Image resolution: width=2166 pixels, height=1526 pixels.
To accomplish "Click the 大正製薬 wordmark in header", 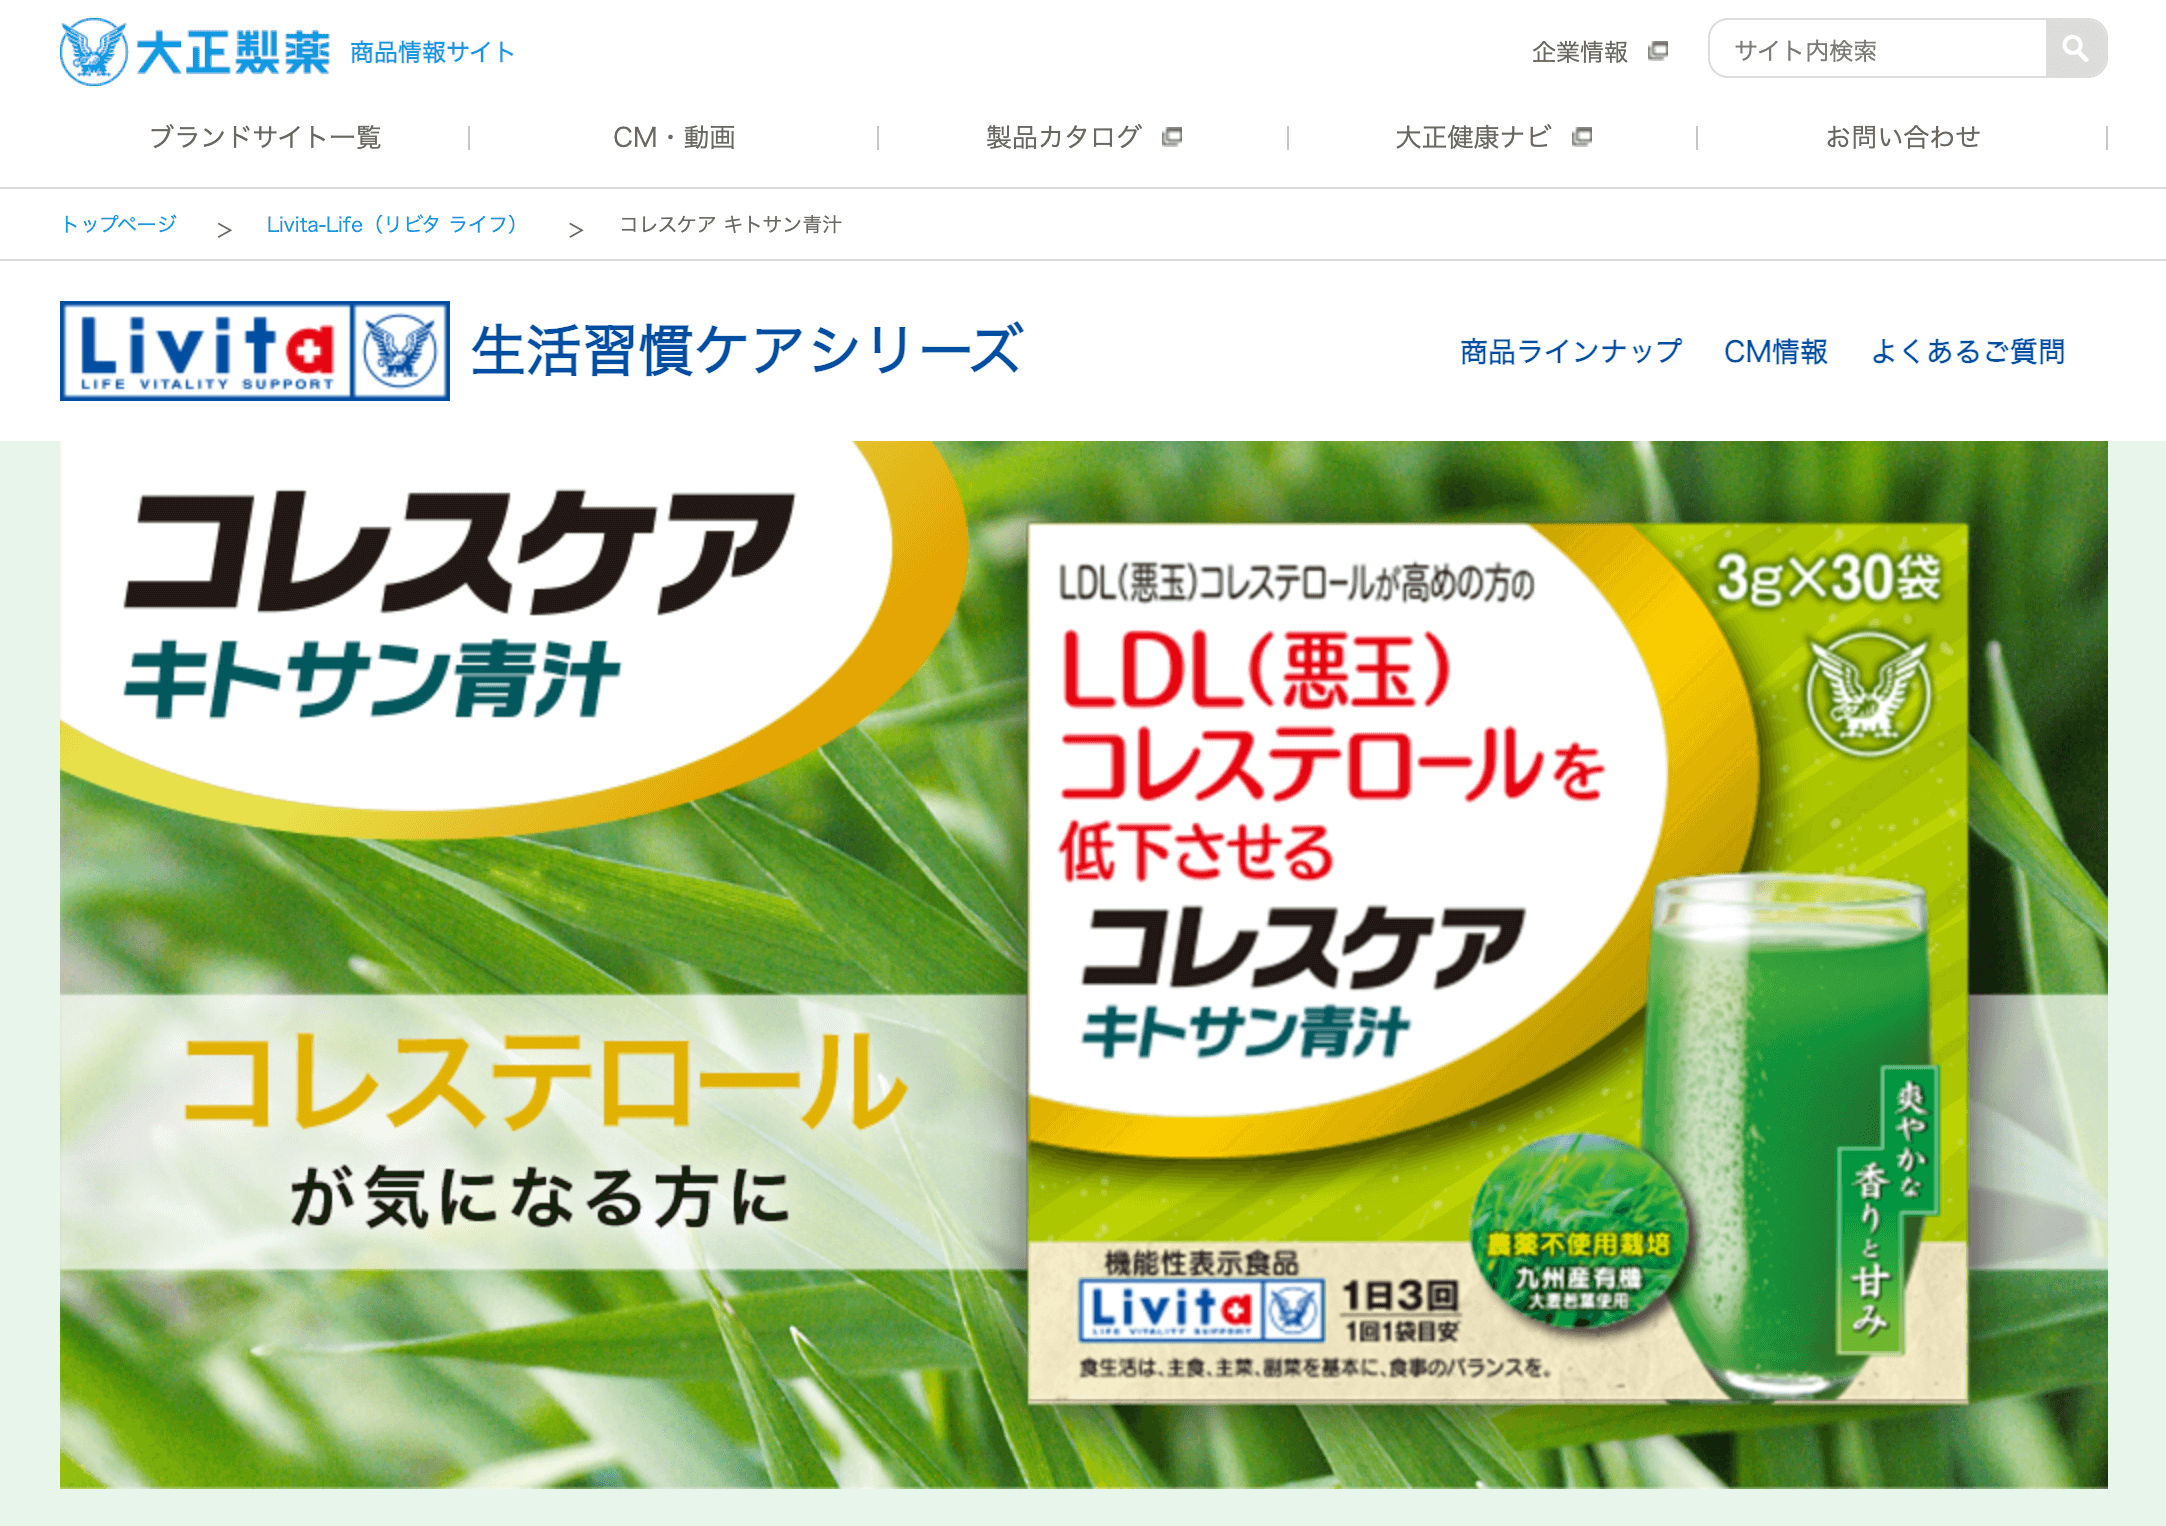I will (x=233, y=52).
